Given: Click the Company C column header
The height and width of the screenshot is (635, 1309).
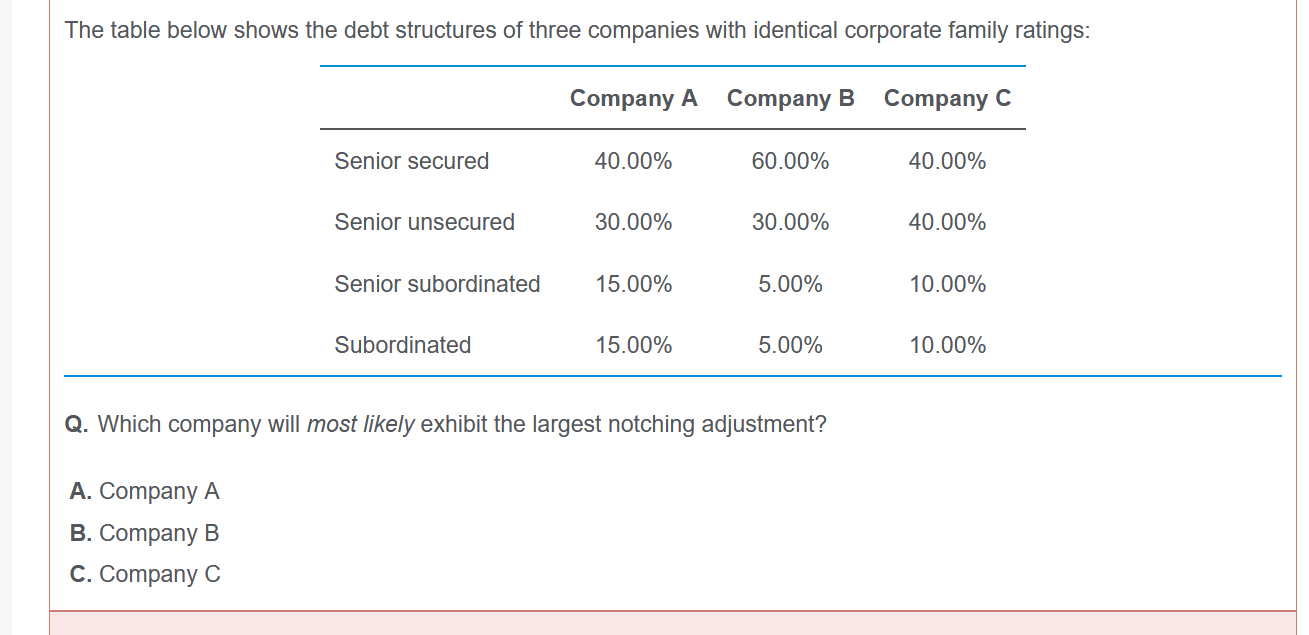Looking at the screenshot, I should click(x=947, y=98).
